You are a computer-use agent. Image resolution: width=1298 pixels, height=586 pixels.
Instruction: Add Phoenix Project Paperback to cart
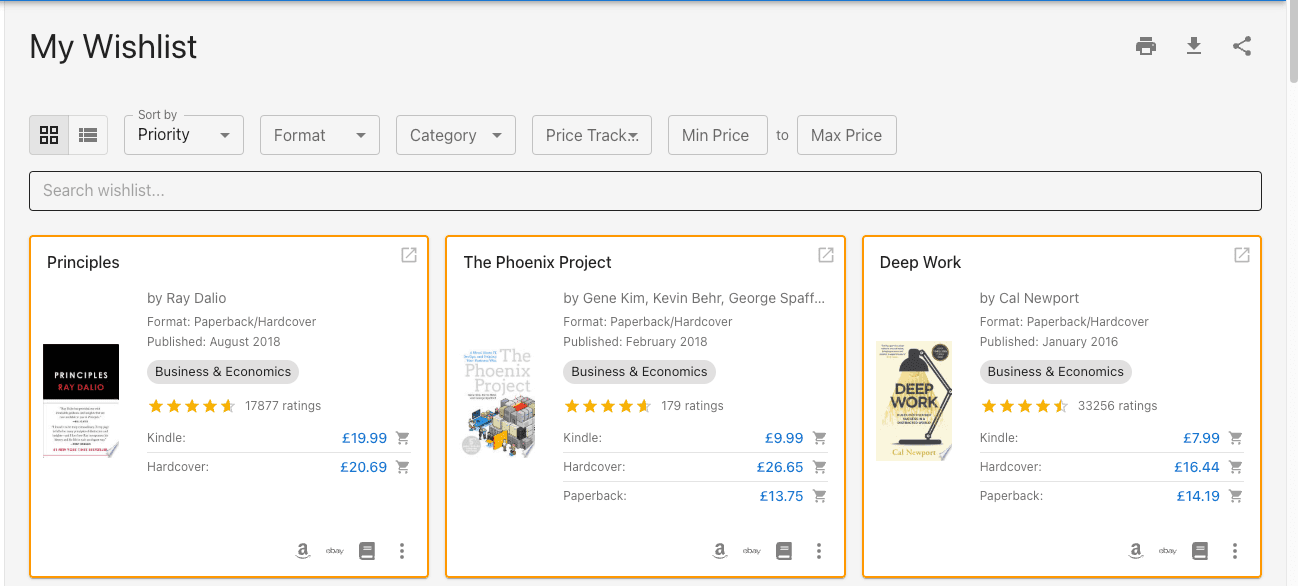819,496
